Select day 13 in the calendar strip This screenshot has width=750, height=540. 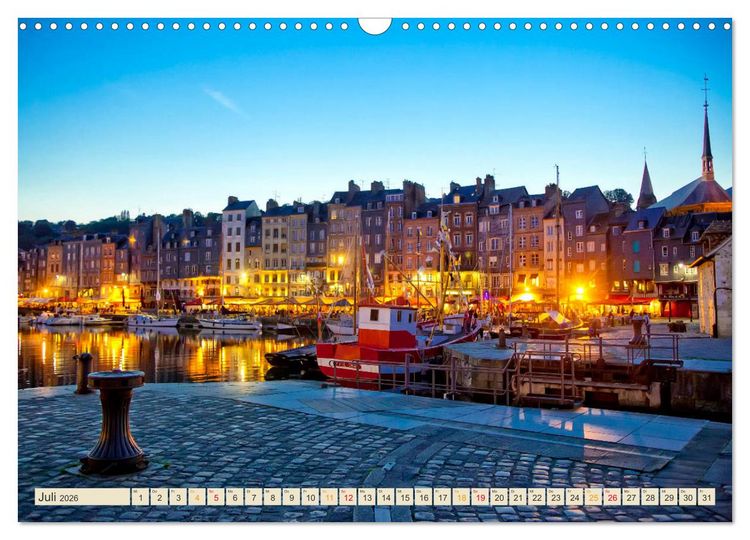pos(366,496)
